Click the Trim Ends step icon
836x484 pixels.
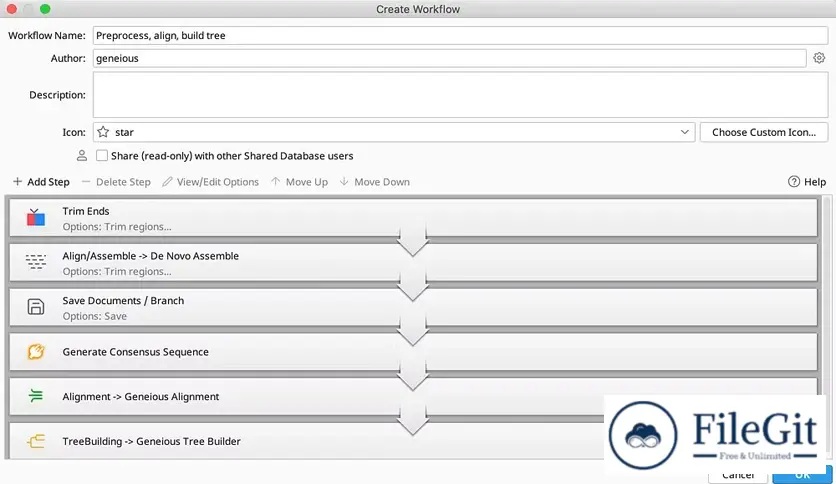[36, 217]
